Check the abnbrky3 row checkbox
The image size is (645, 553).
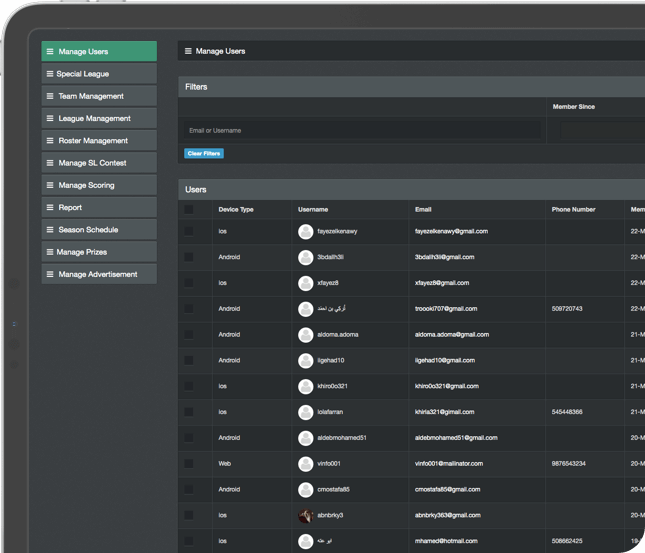click(189, 515)
